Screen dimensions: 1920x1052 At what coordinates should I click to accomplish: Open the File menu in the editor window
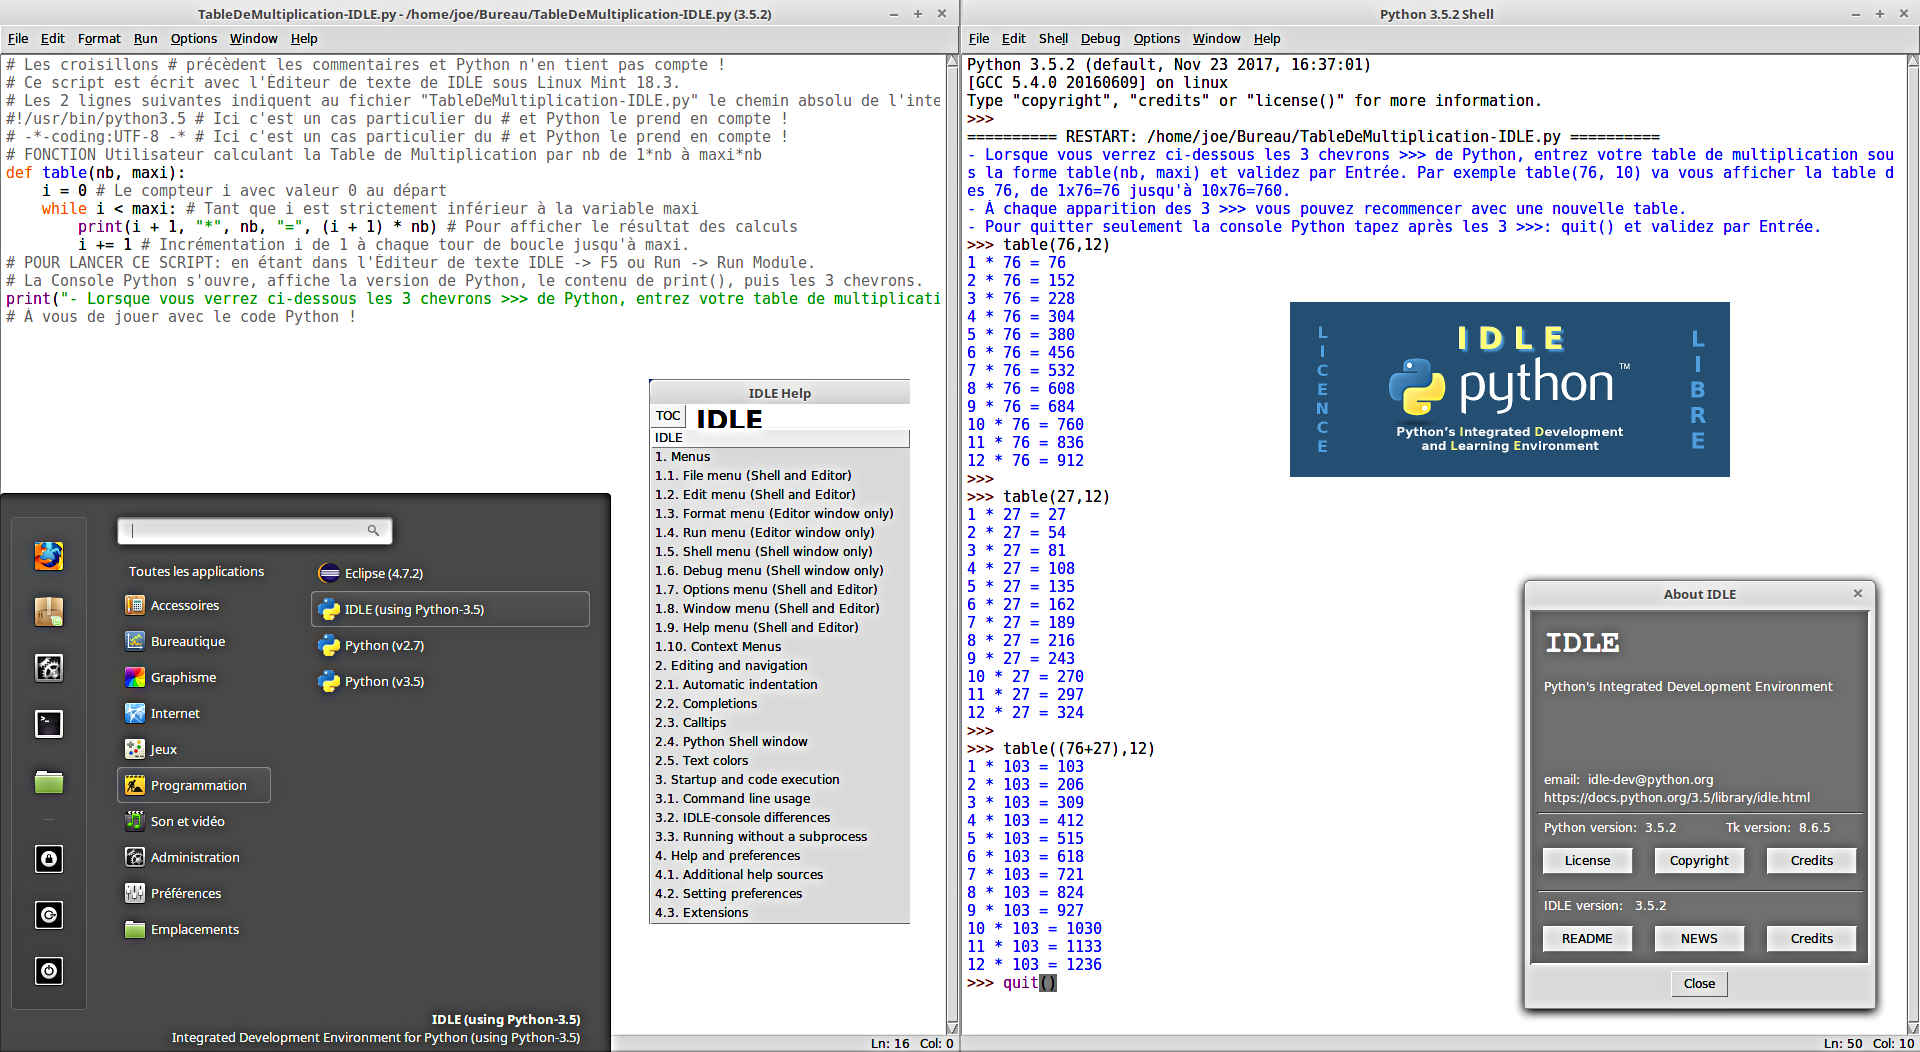point(18,38)
